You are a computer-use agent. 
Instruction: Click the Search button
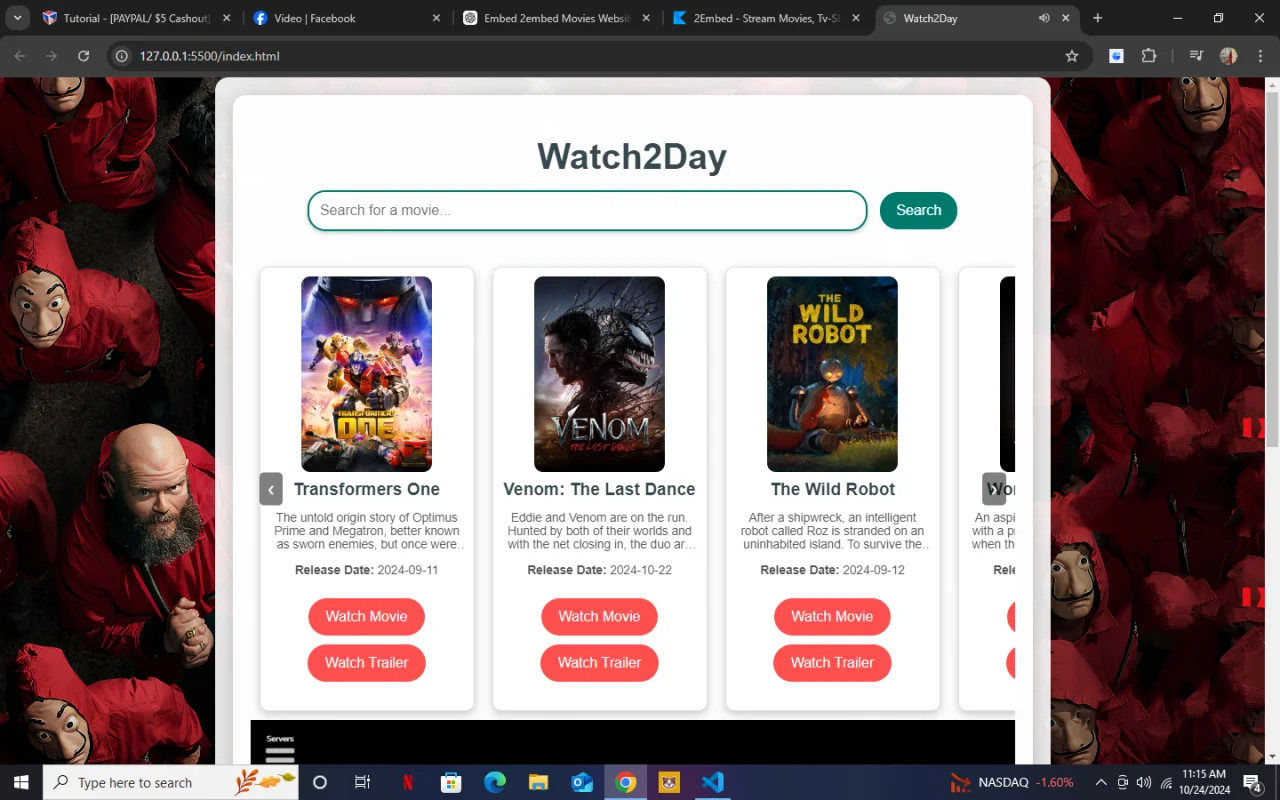(918, 210)
